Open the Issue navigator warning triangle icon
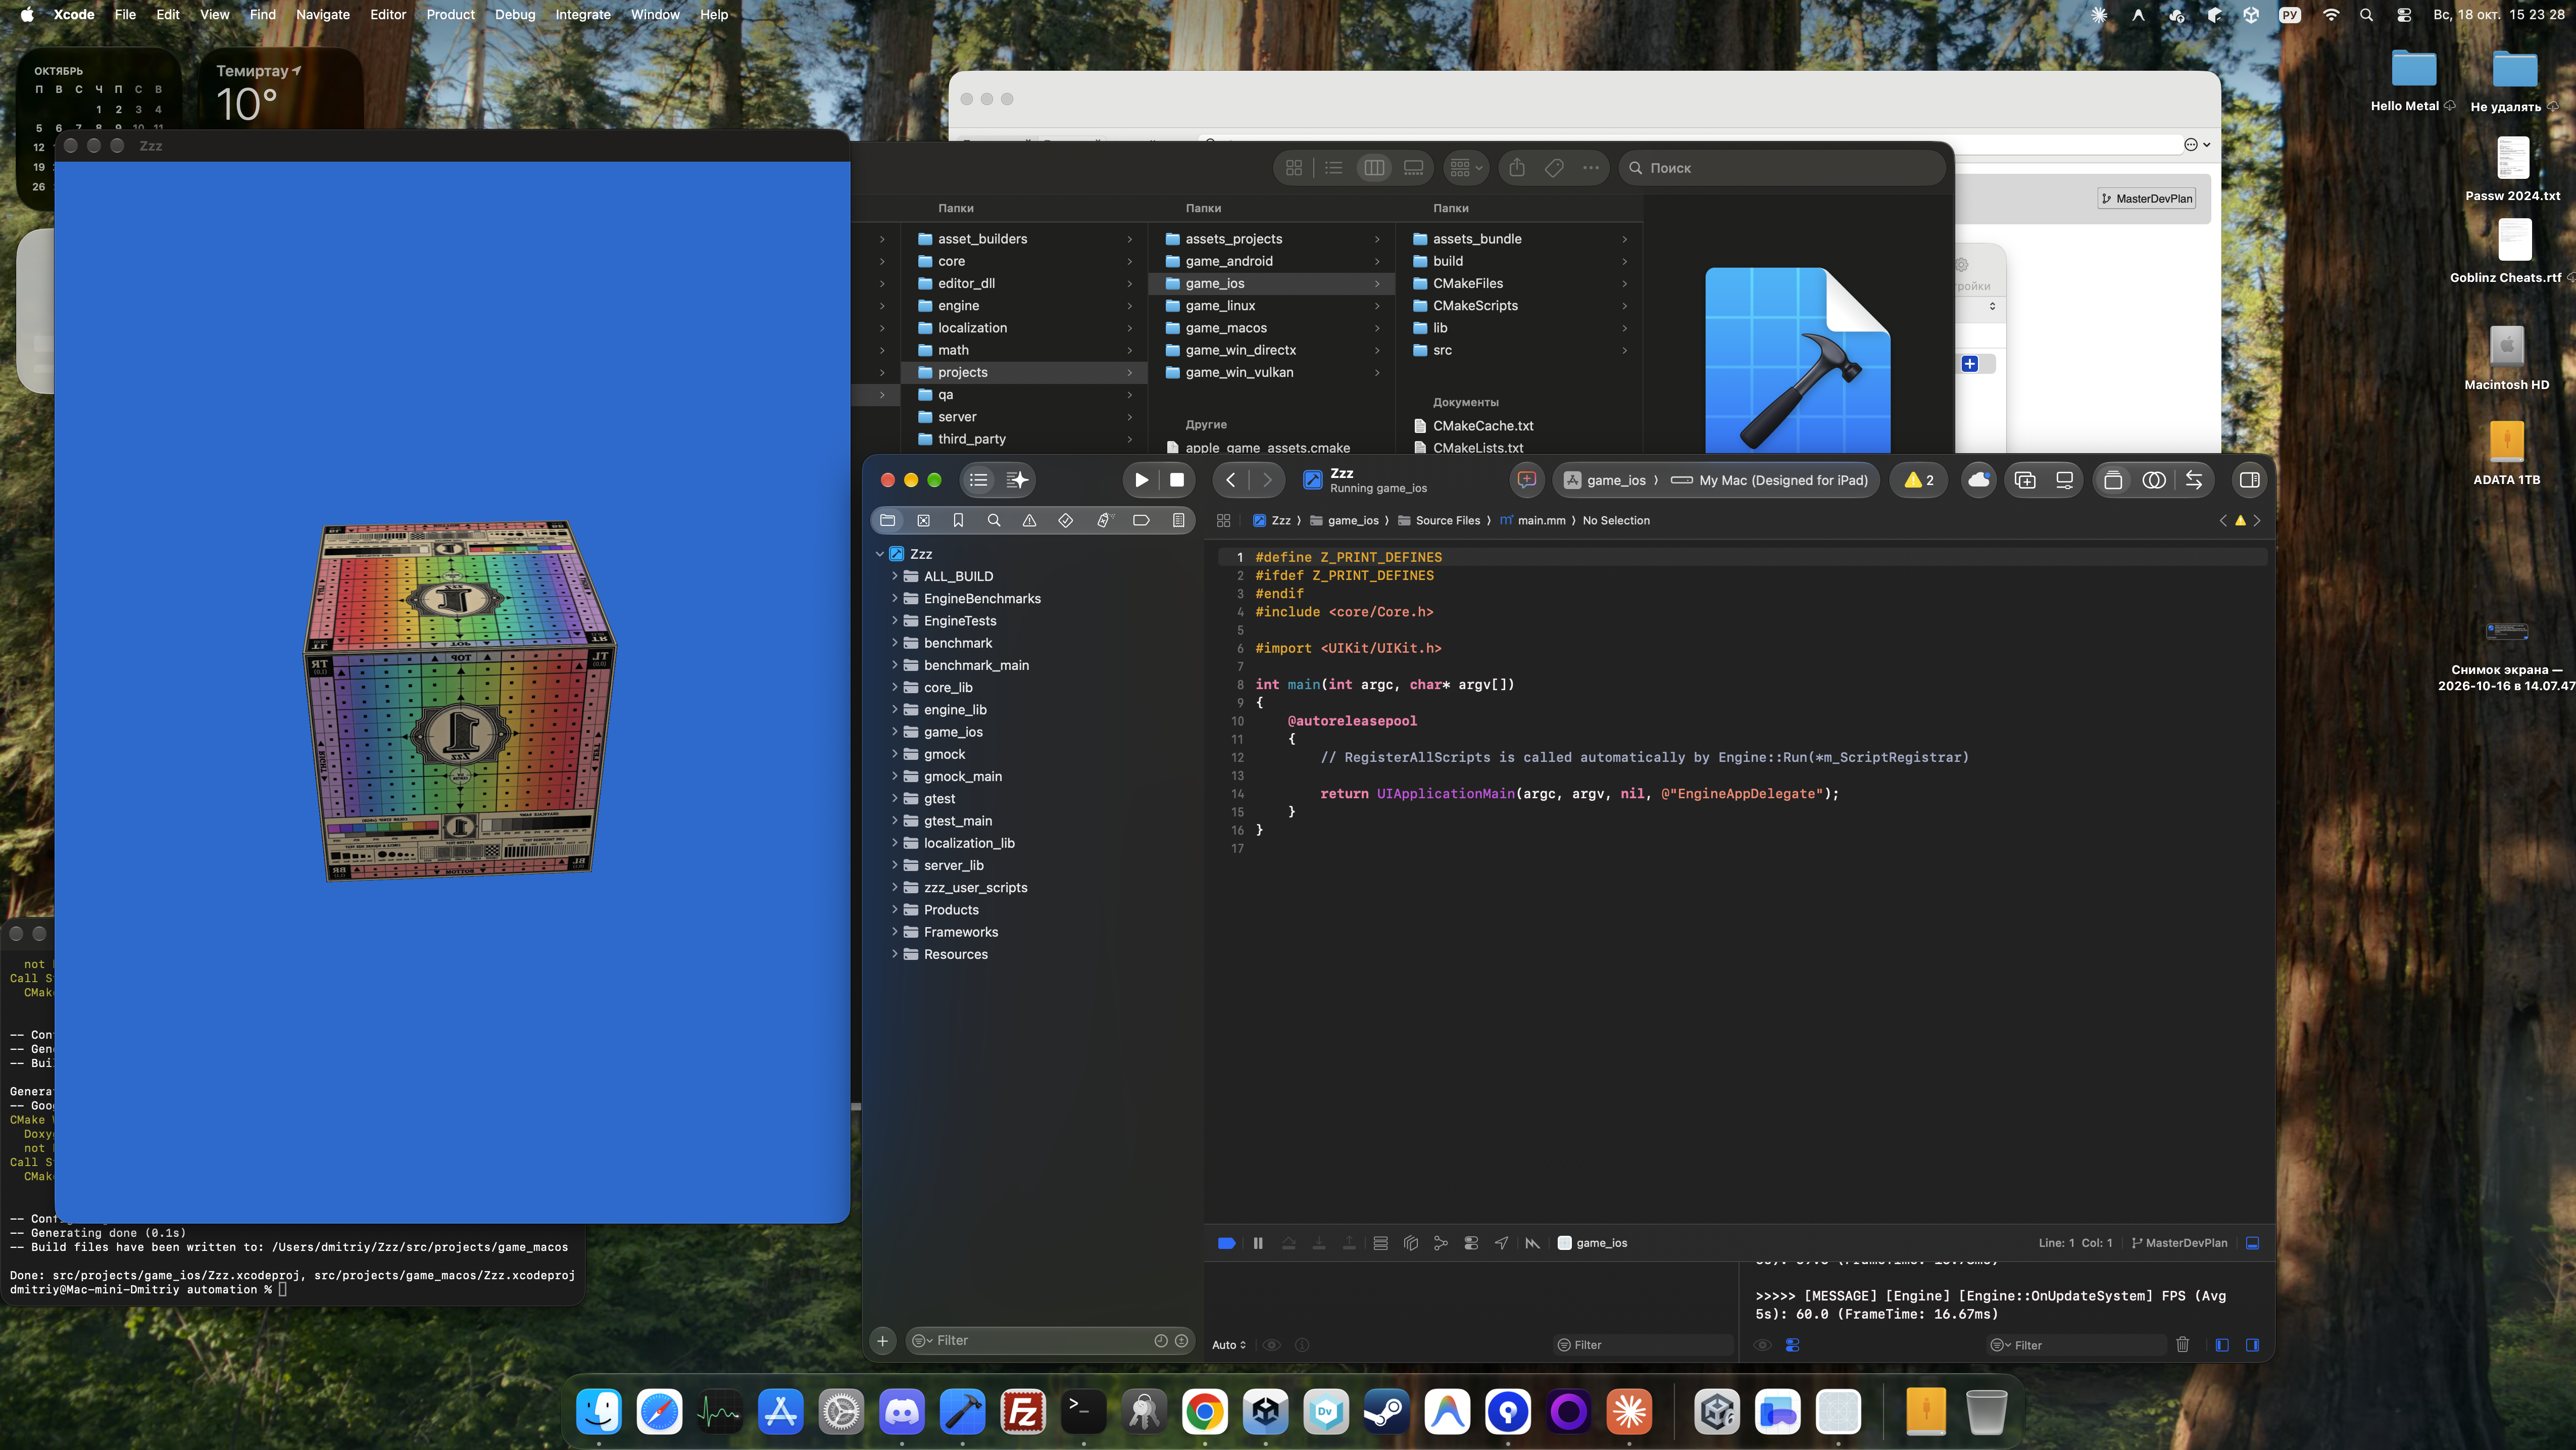The image size is (2576, 1450). (x=1029, y=520)
